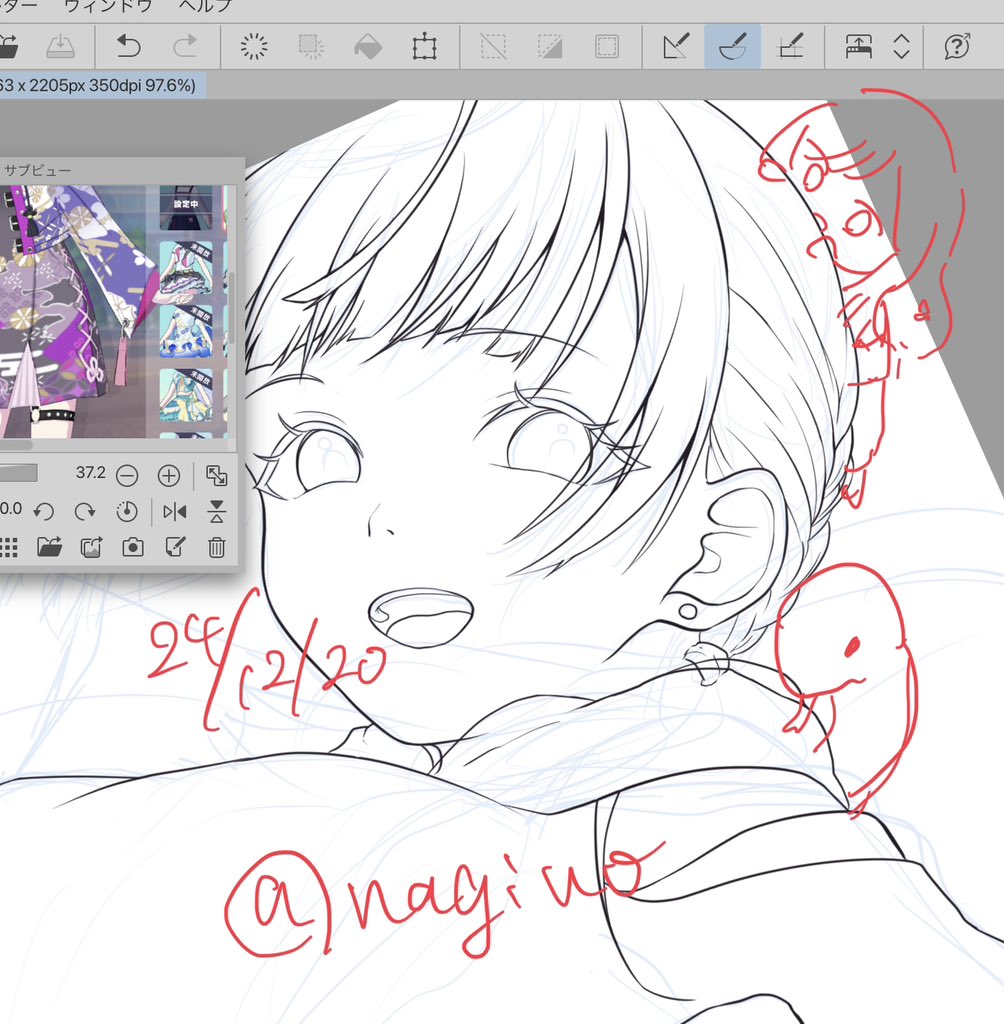This screenshot has height=1024, width=1004.
Task: Select the Fill bucket command icon
Action: [x=368, y=46]
